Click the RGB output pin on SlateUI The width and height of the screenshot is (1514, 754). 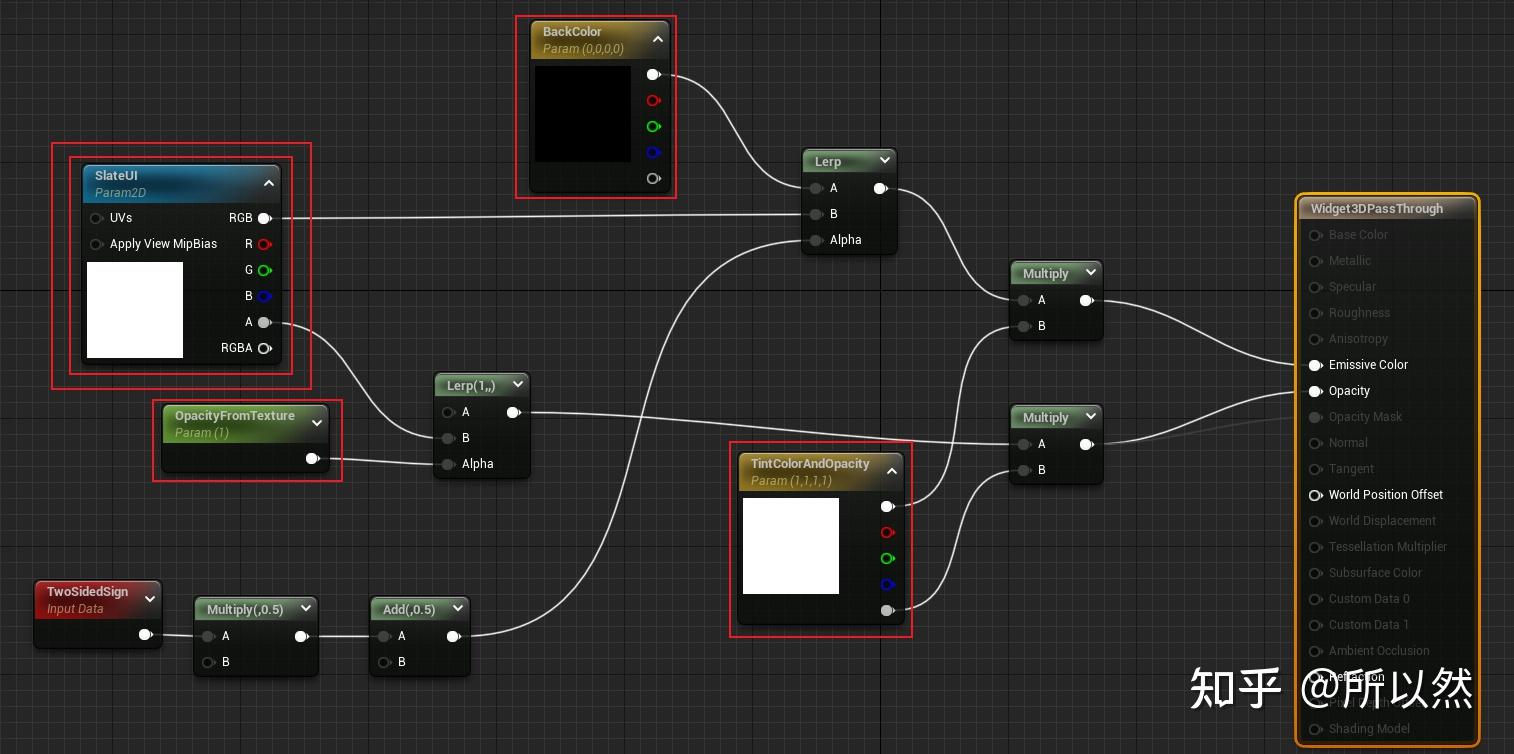[264, 218]
